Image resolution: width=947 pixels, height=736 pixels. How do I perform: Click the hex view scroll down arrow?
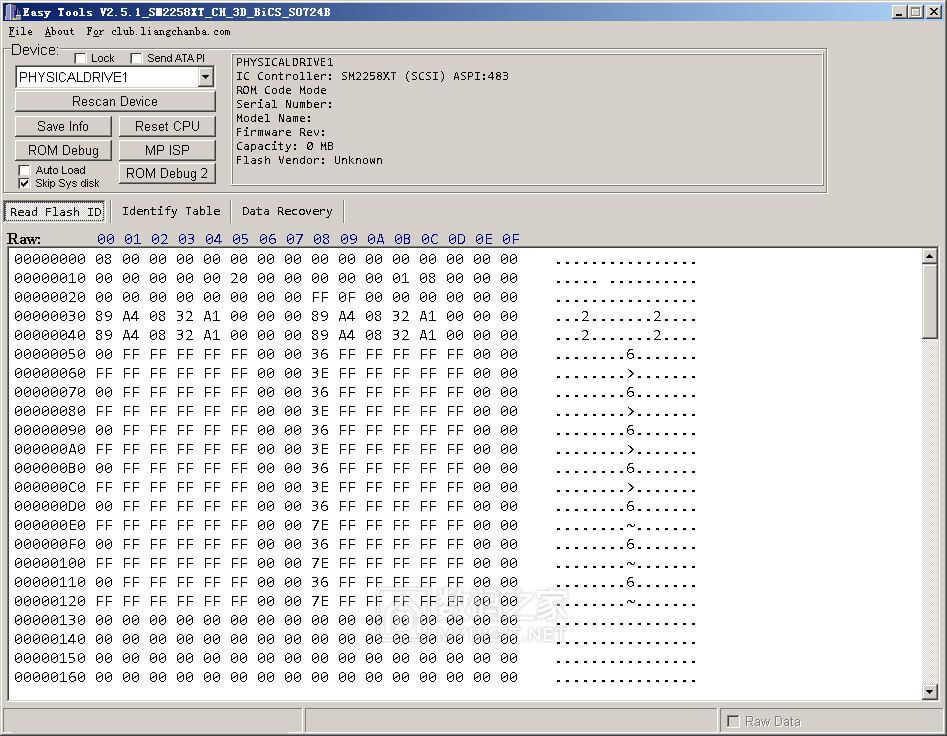pos(929,691)
